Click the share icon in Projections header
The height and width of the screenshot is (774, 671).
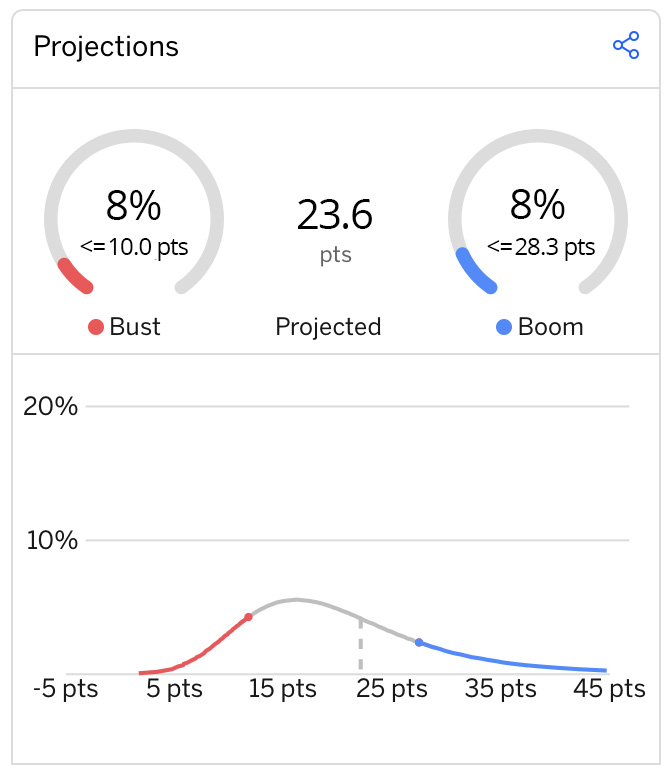click(626, 45)
